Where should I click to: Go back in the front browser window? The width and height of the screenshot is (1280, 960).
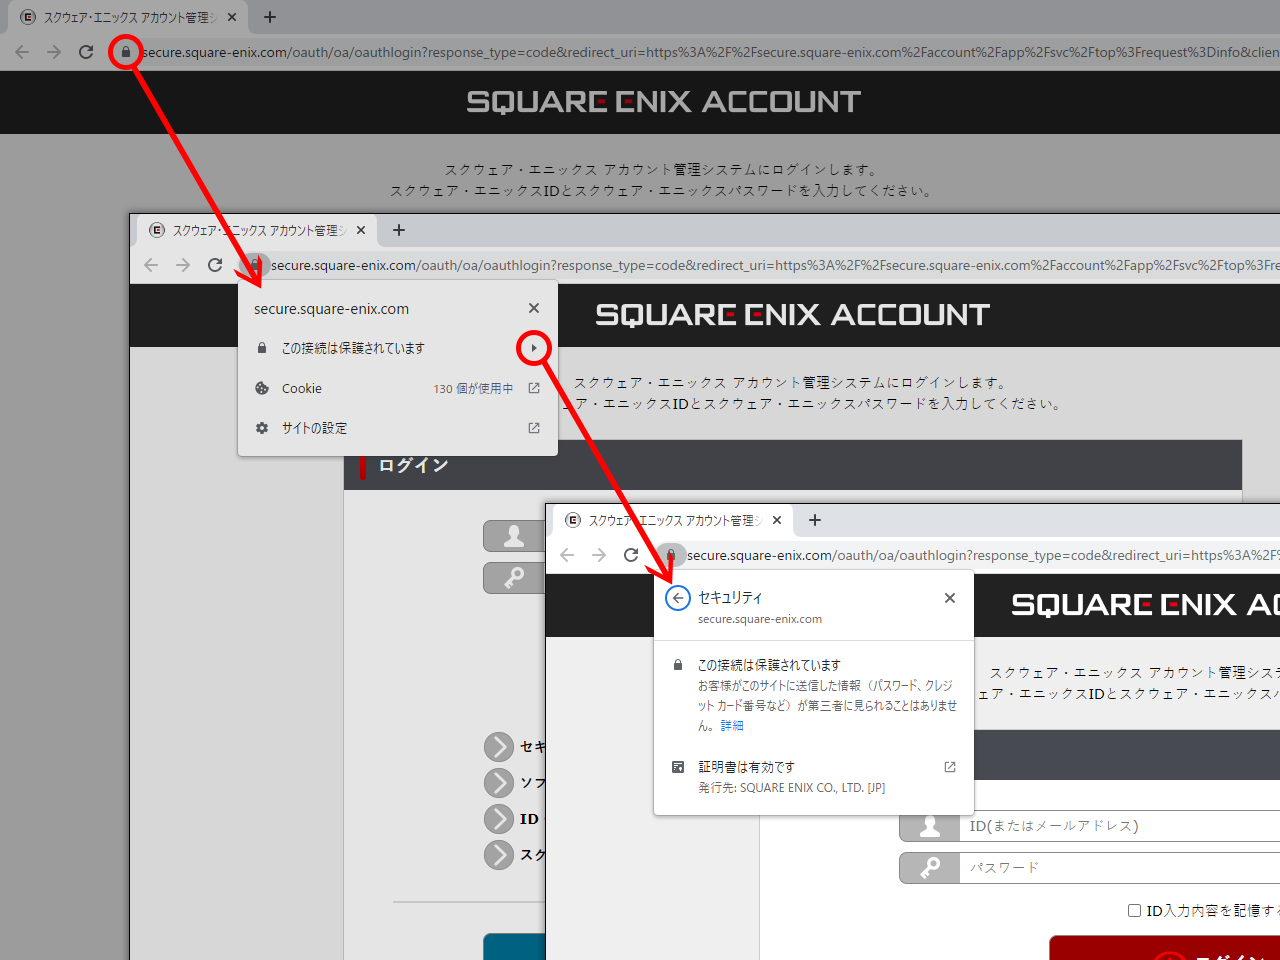[567, 555]
